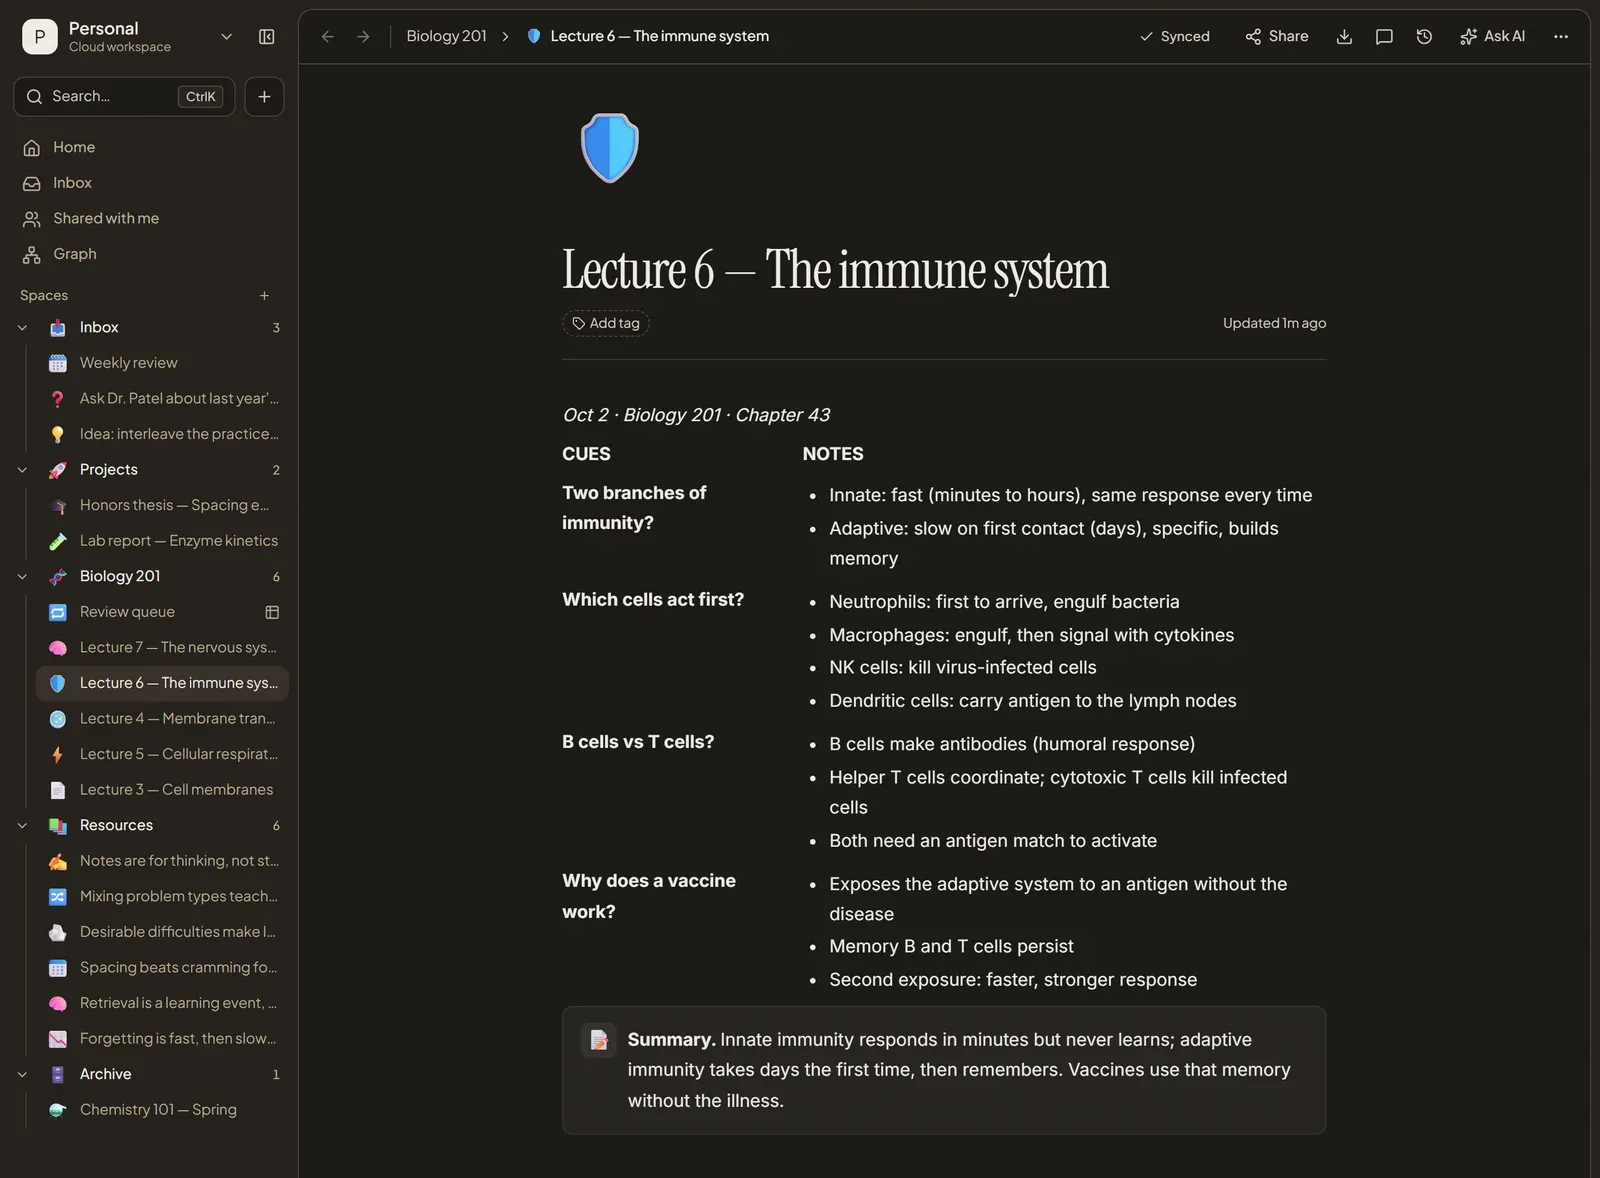Click the new page plus button
Image resolution: width=1600 pixels, height=1178 pixels.
[264, 97]
